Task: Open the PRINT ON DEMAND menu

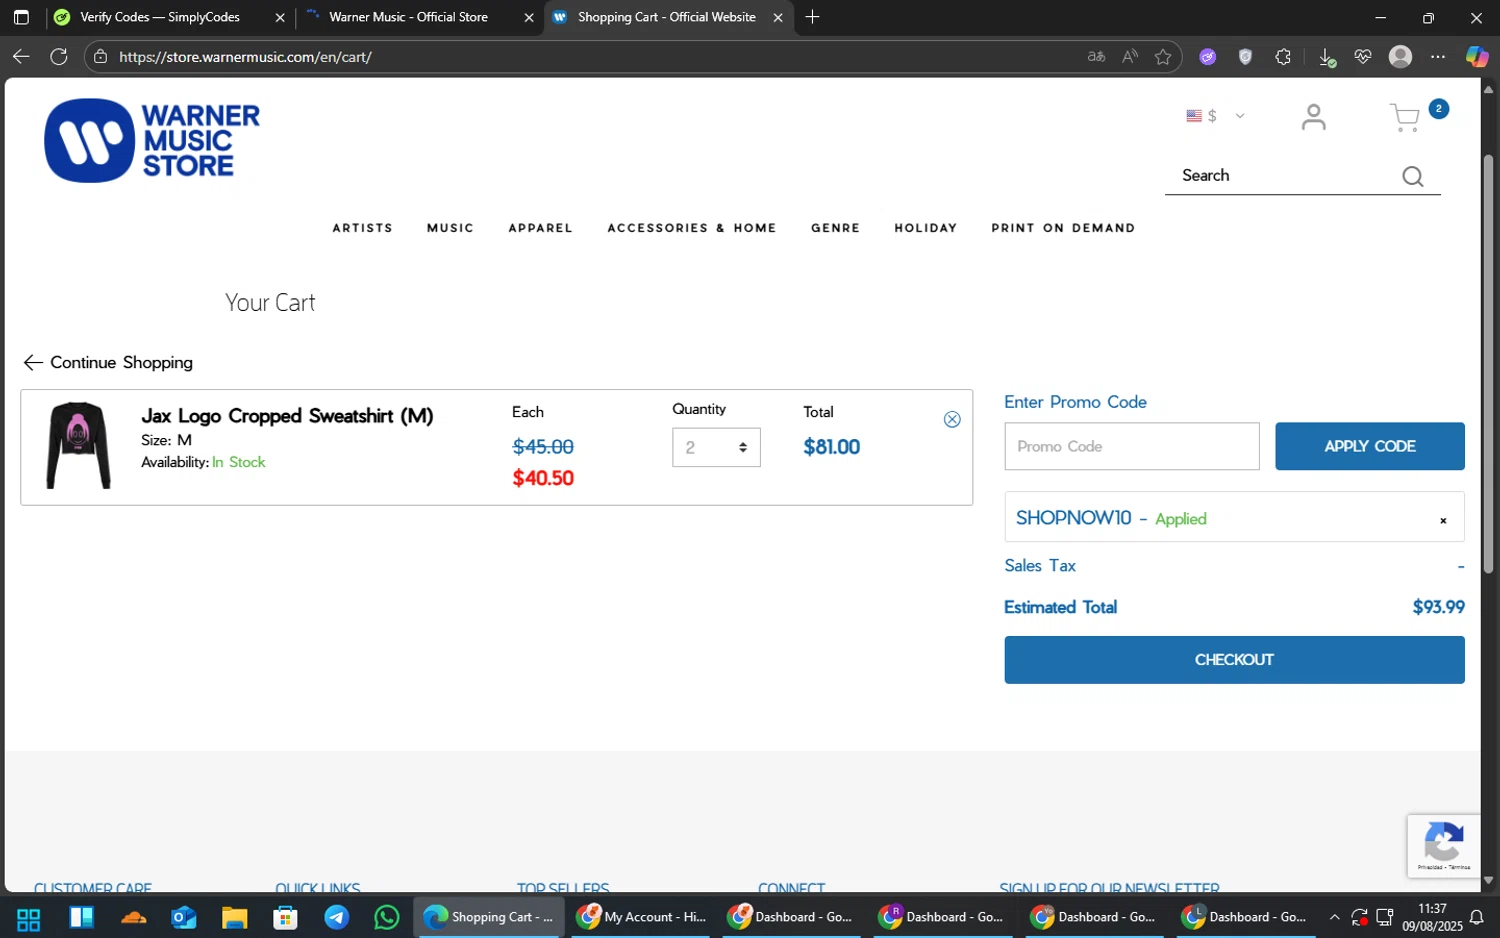Action: pyautogui.click(x=1063, y=228)
